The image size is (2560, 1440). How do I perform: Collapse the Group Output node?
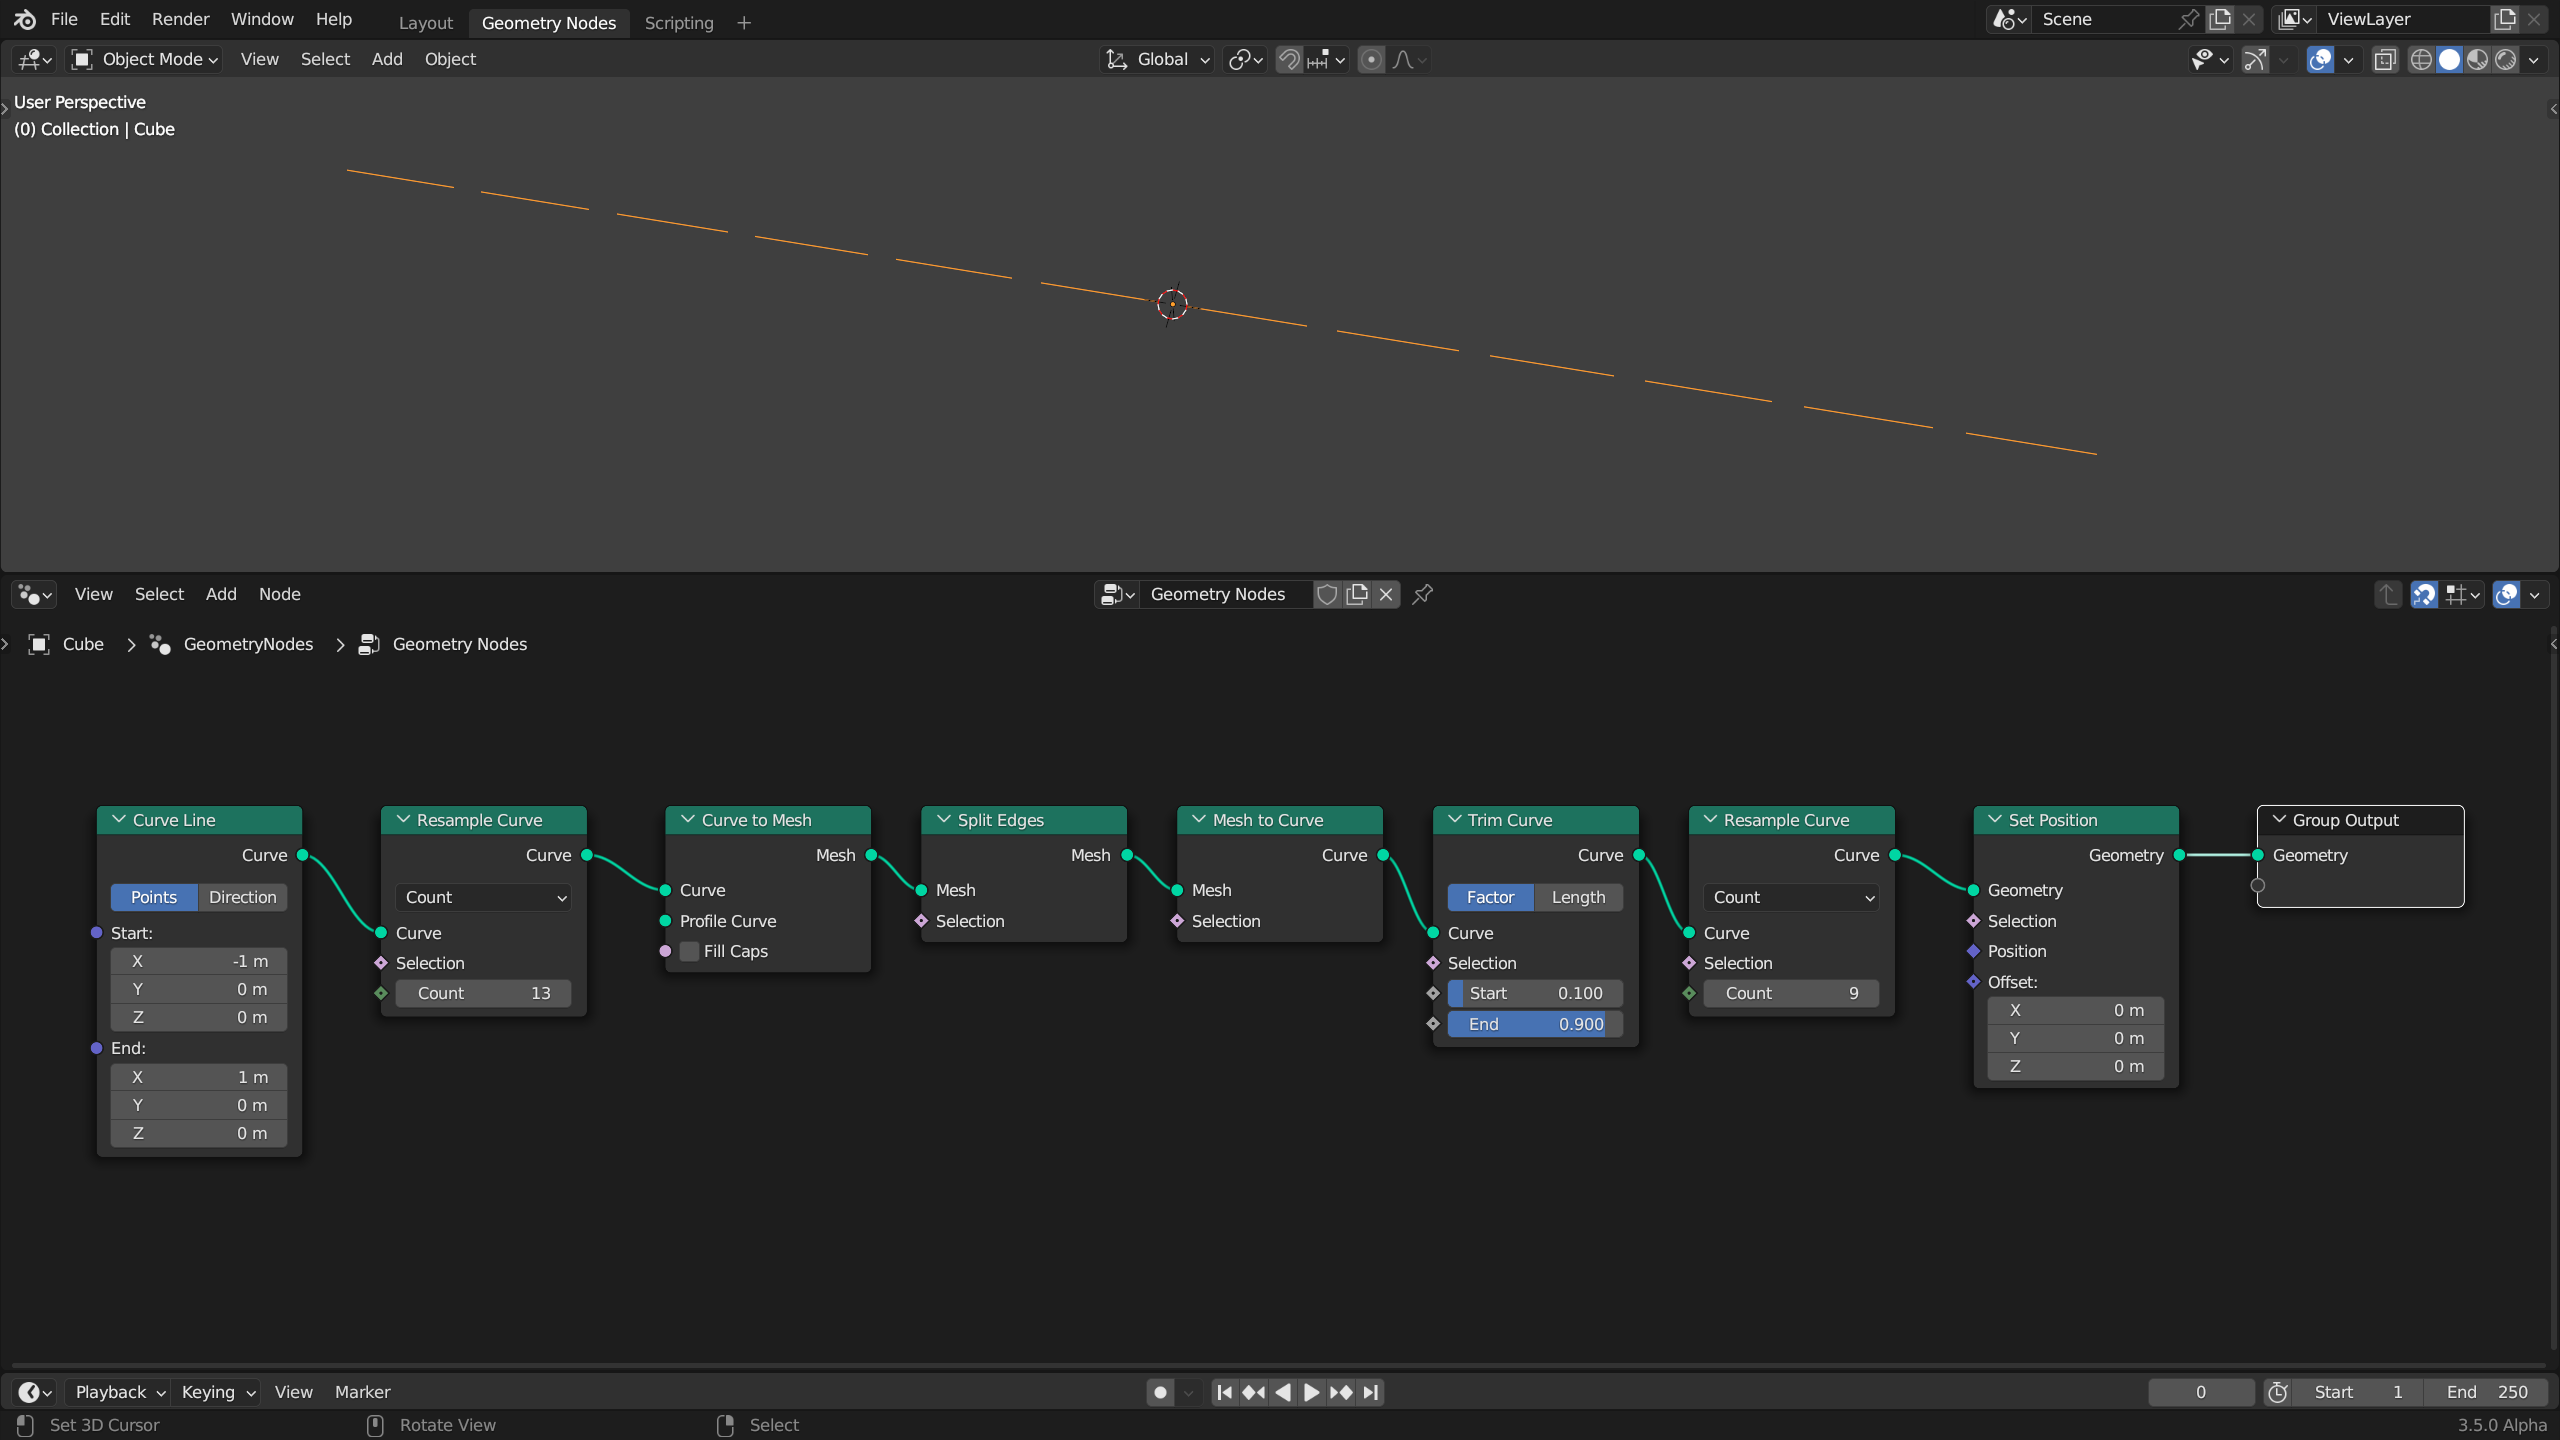[2280, 820]
